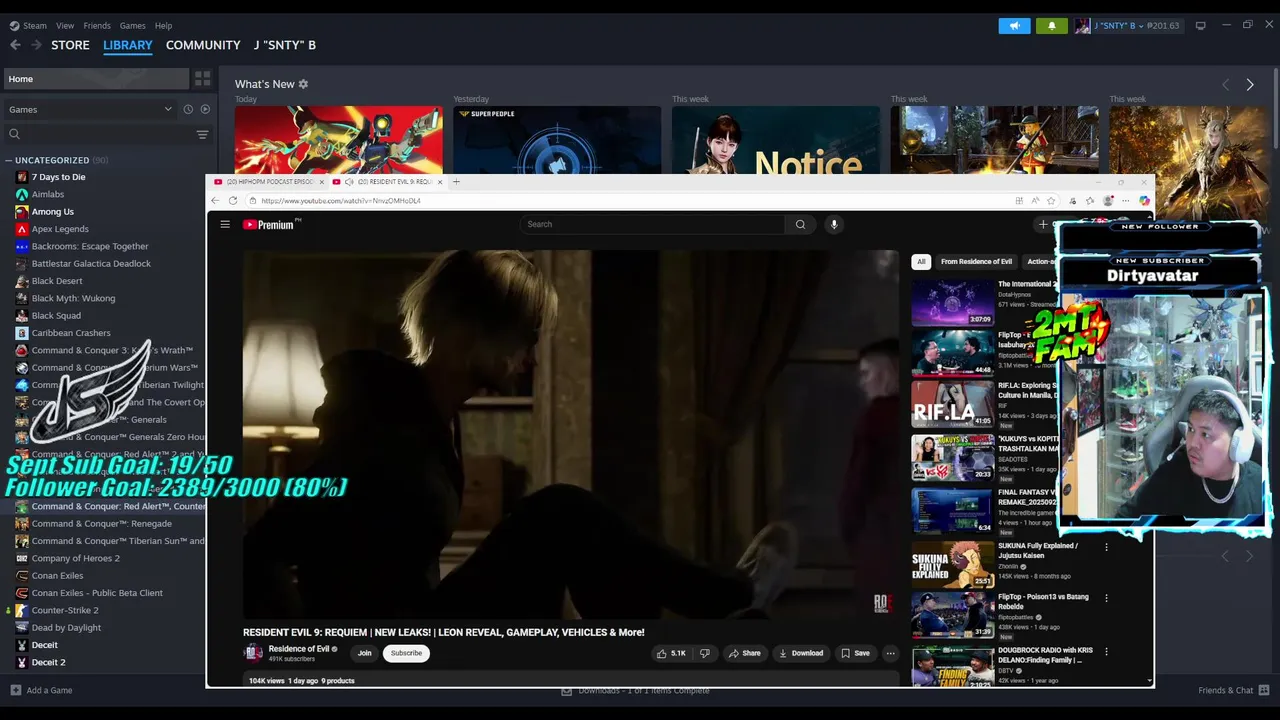Download the Resident Evil 9 video

point(801,653)
